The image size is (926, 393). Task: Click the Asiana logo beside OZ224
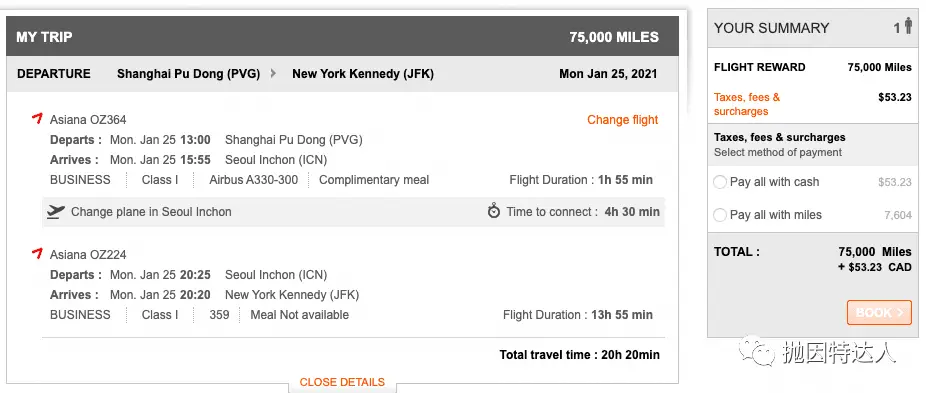pyautogui.click(x=37, y=254)
